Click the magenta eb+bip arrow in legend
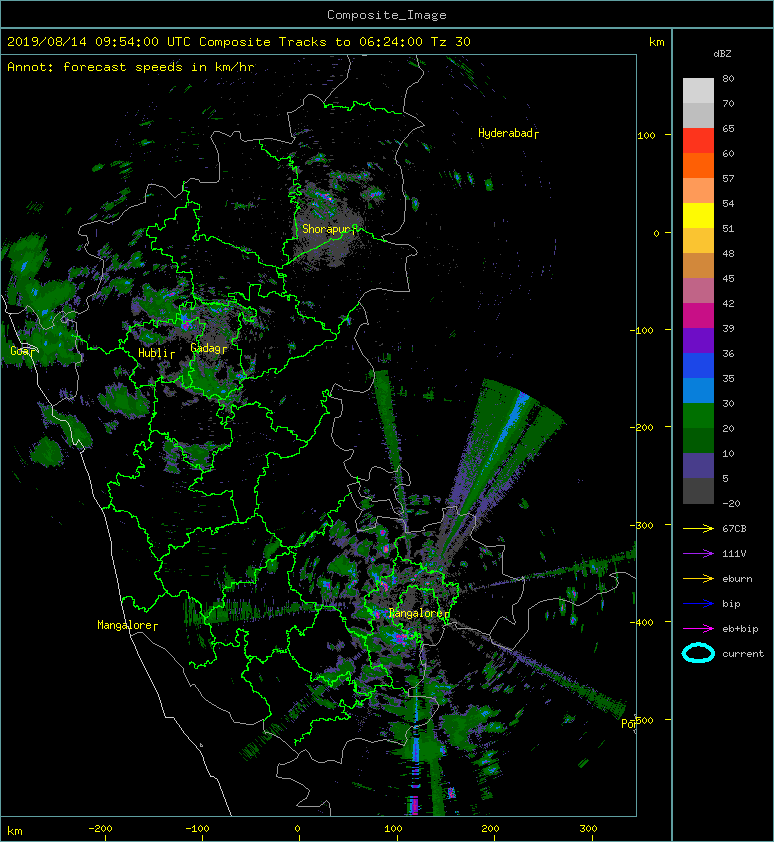The width and height of the screenshot is (774, 842). pos(698,628)
